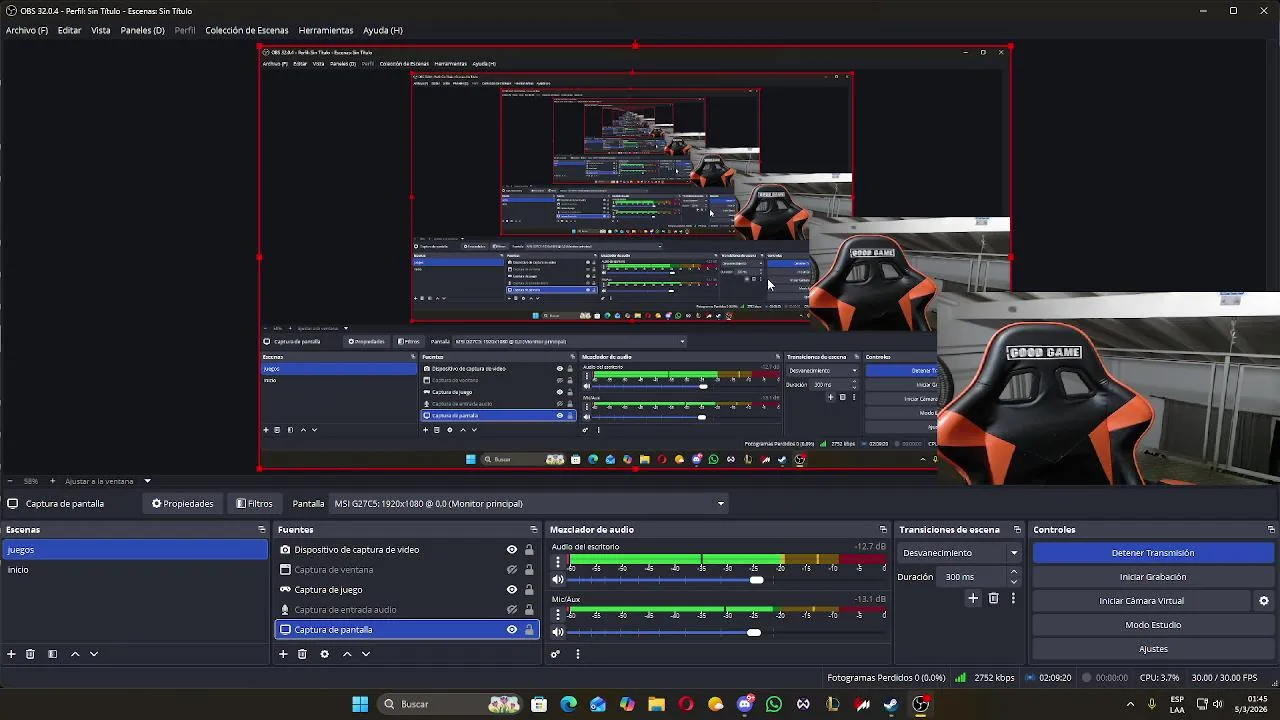Add a new scene with plus icon
Screen dimensions: 1280x720
tap(11, 654)
